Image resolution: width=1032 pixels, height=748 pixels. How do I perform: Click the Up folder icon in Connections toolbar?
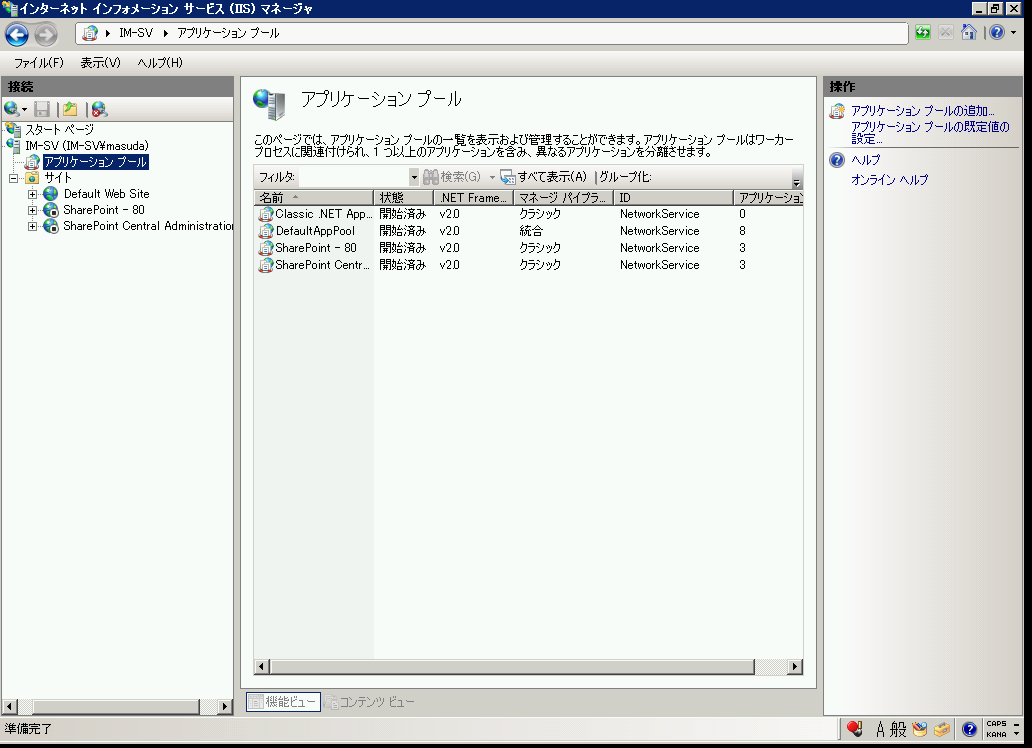coord(70,109)
